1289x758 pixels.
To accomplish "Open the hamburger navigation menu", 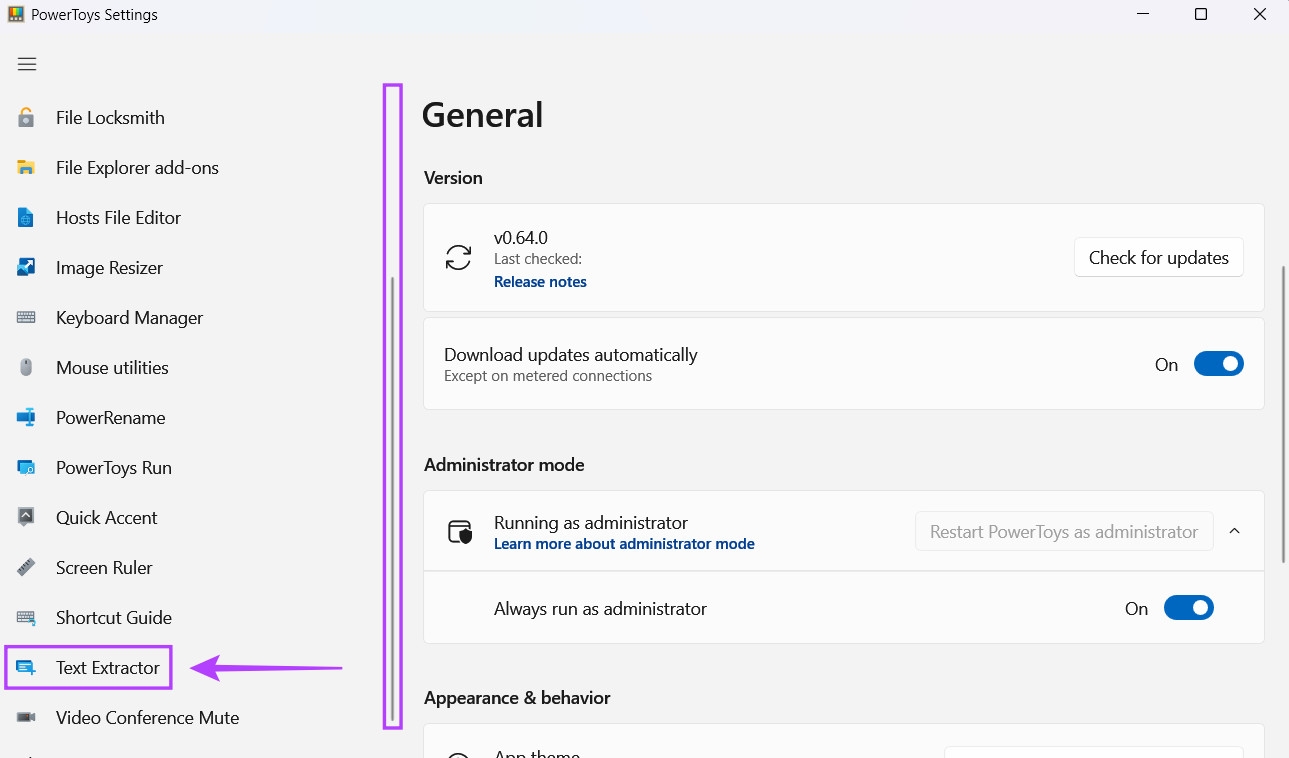I will (27, 64).
